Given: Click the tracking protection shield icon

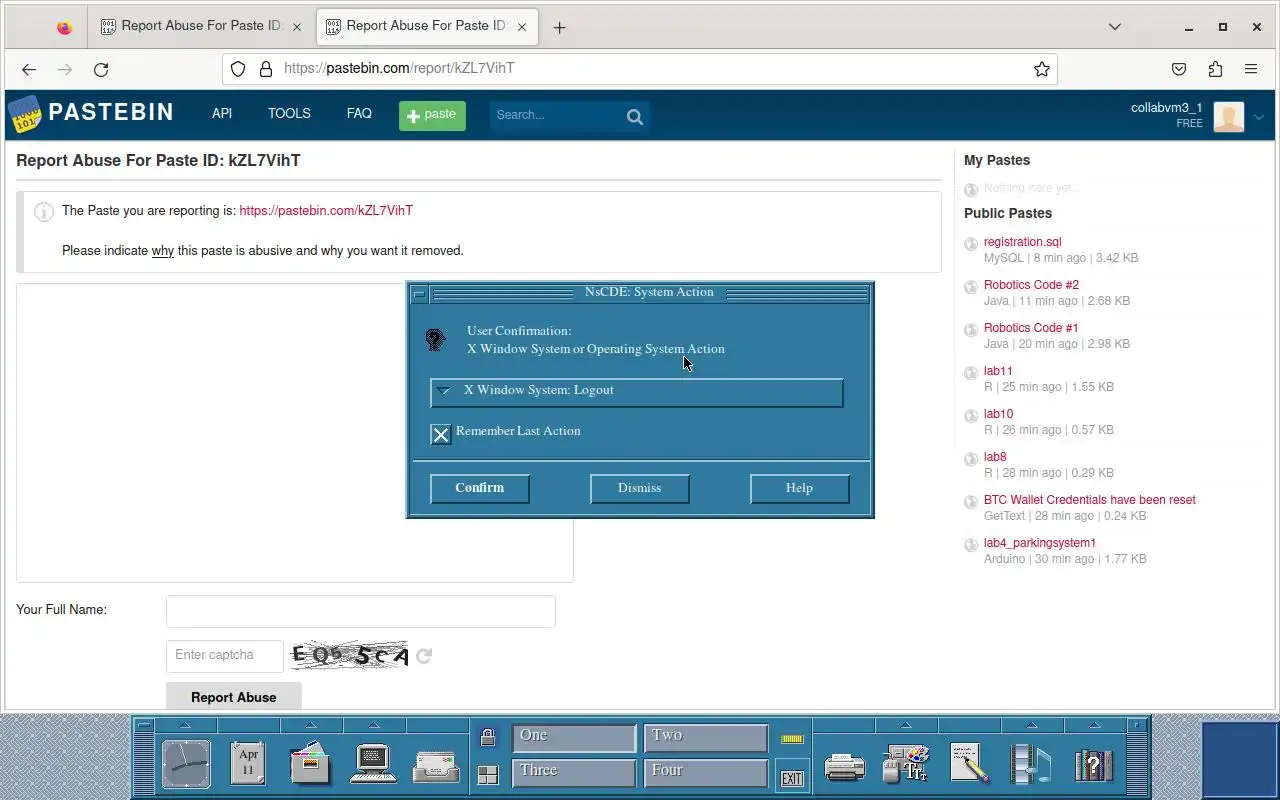Looking at the screenshot, I should tap(238, 69).
